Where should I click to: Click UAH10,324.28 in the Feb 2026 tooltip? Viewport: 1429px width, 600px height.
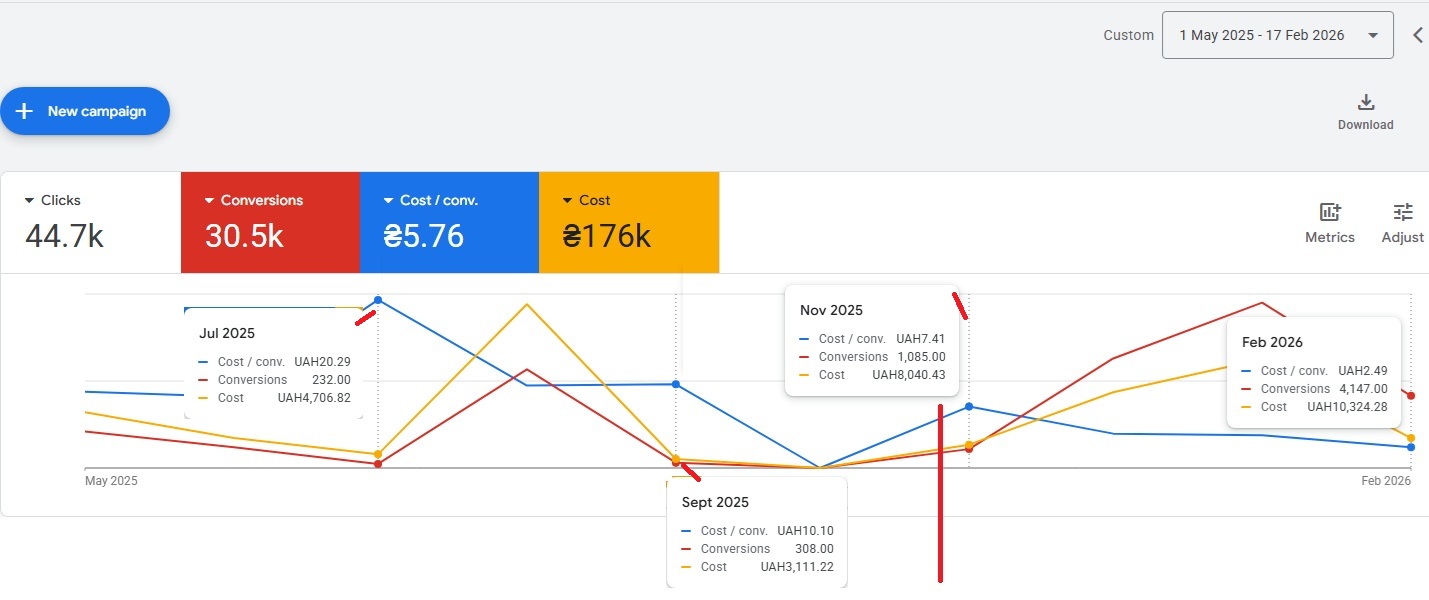pyautogui.click(x=1349, y=407)
